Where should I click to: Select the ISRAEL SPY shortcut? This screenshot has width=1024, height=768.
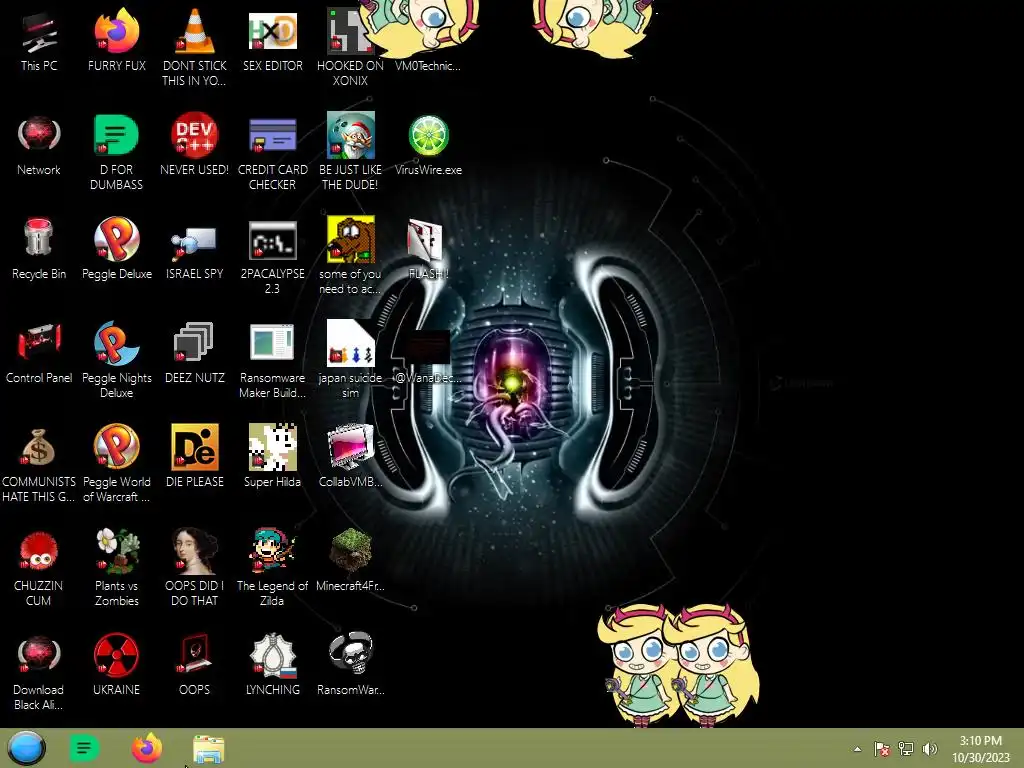point(194,242)
